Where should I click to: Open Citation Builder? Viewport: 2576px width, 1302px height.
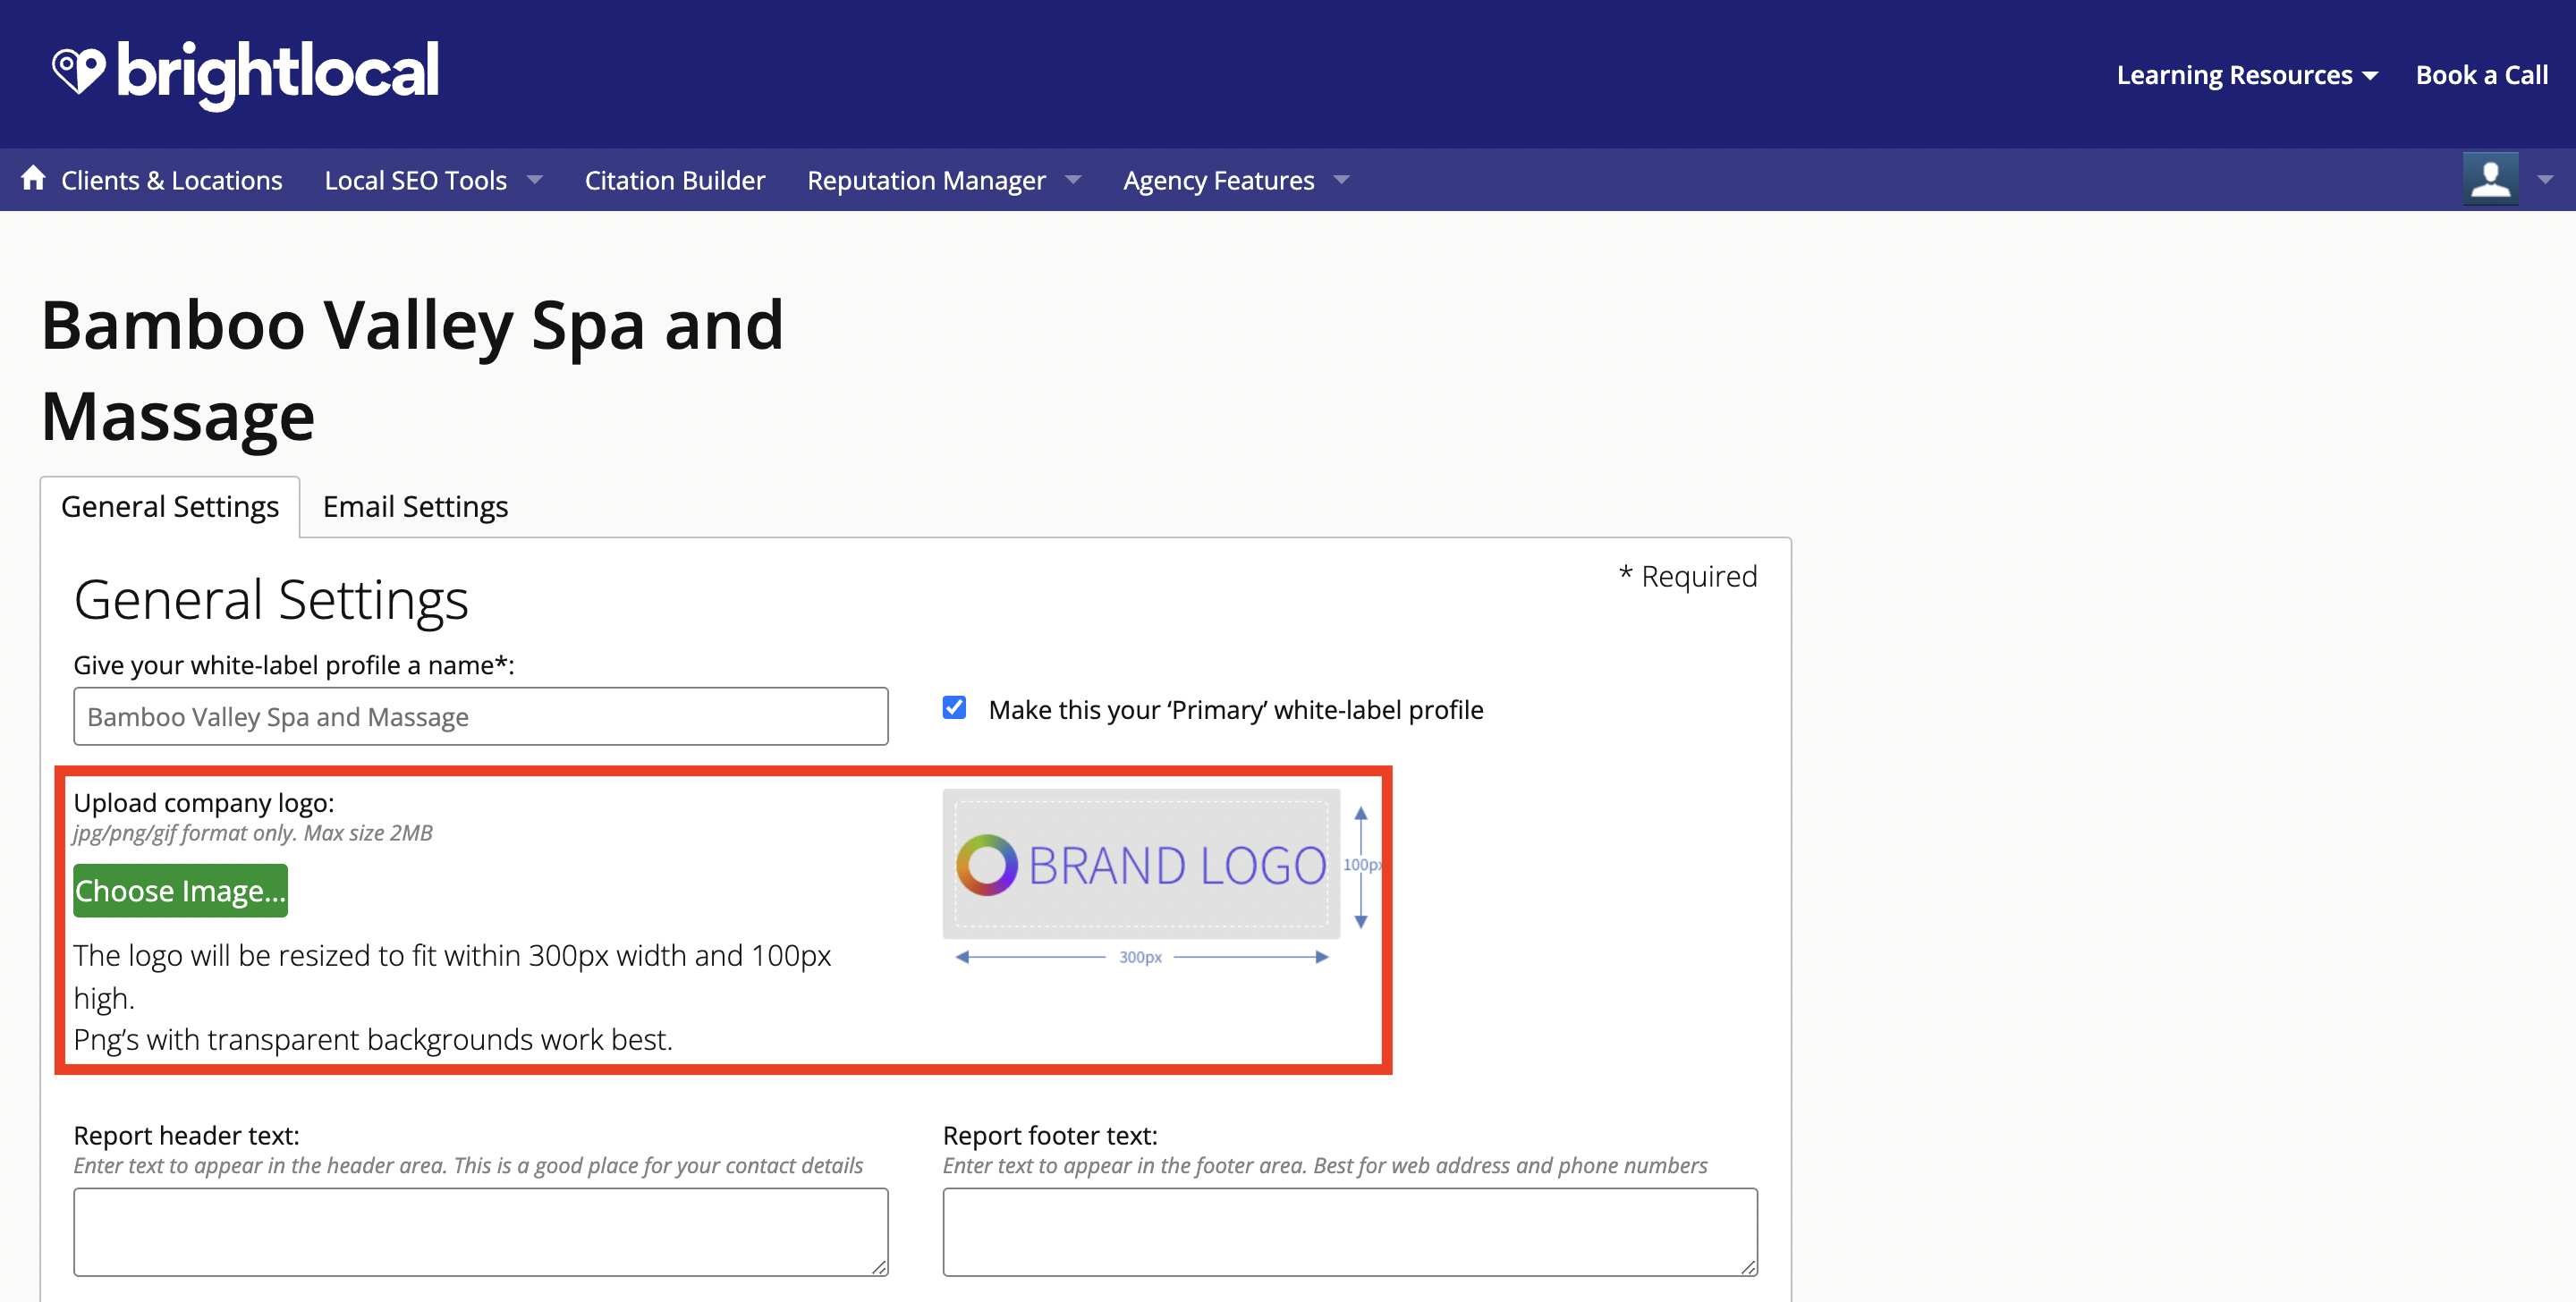pyautogui.click(x=675, y=180)
